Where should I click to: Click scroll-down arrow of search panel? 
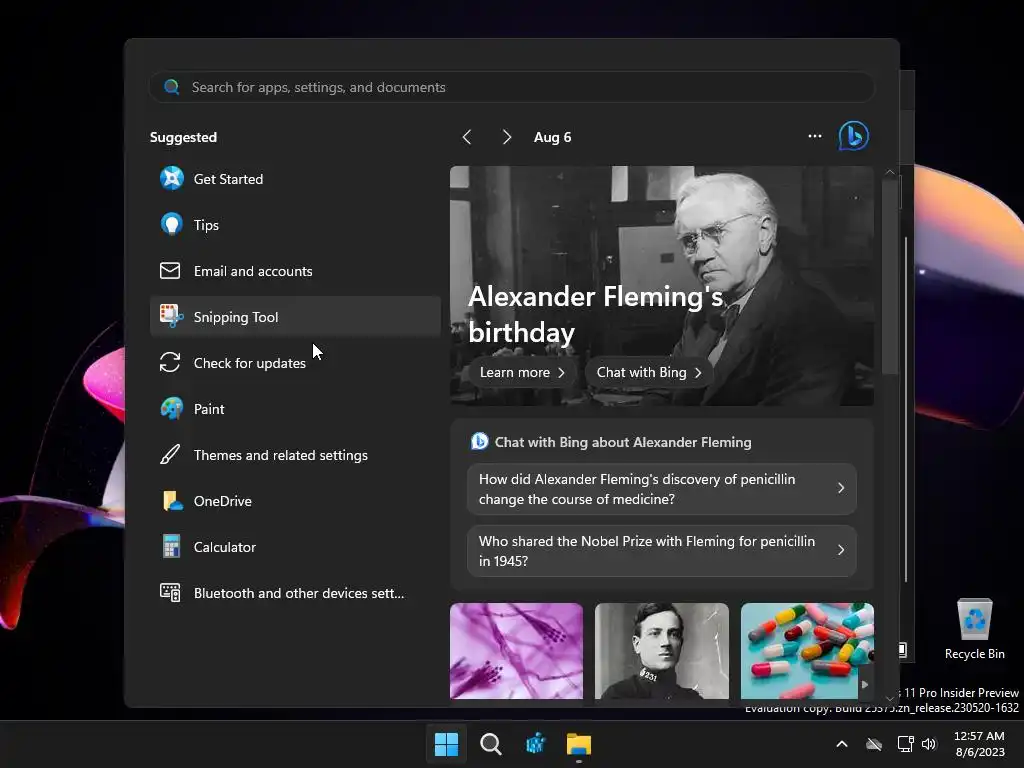pos(889,698)
